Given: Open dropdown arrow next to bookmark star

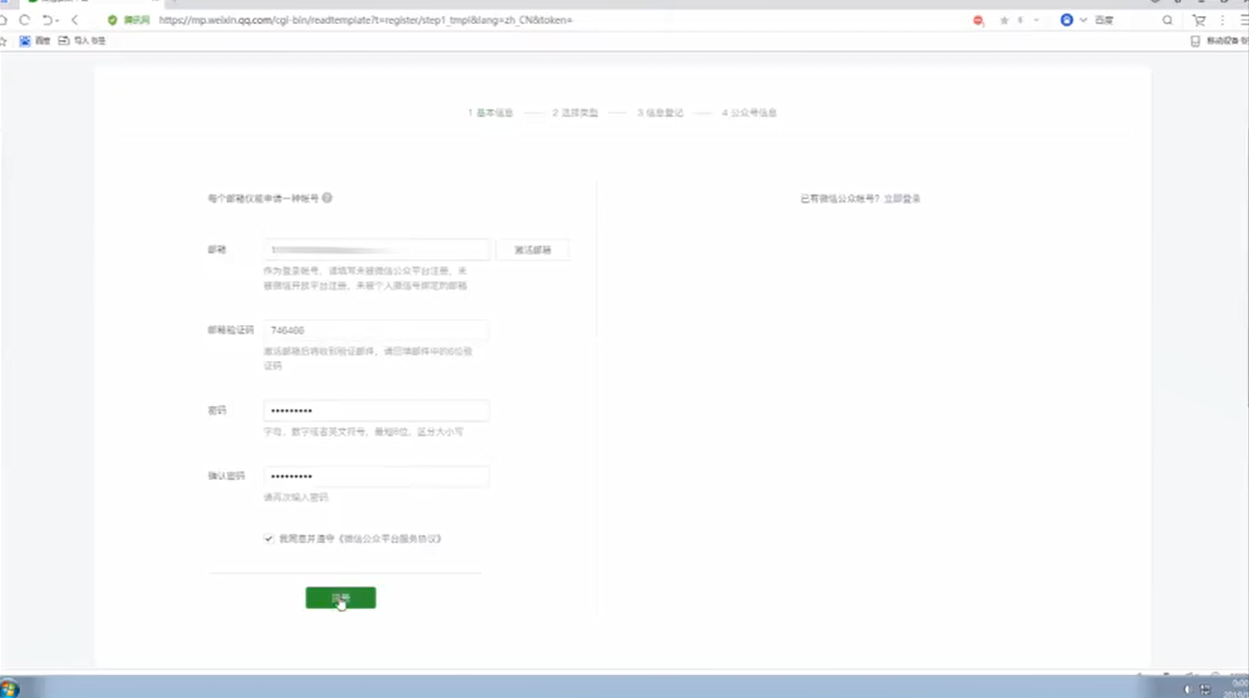Looking at the screenshot, I should [1036, 20].
